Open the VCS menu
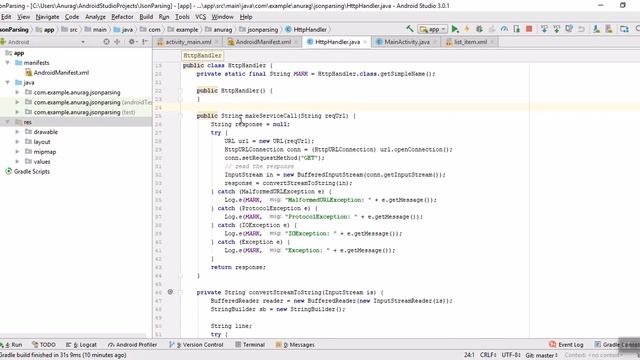The image size is (640, 360). [x=200, y=17]
